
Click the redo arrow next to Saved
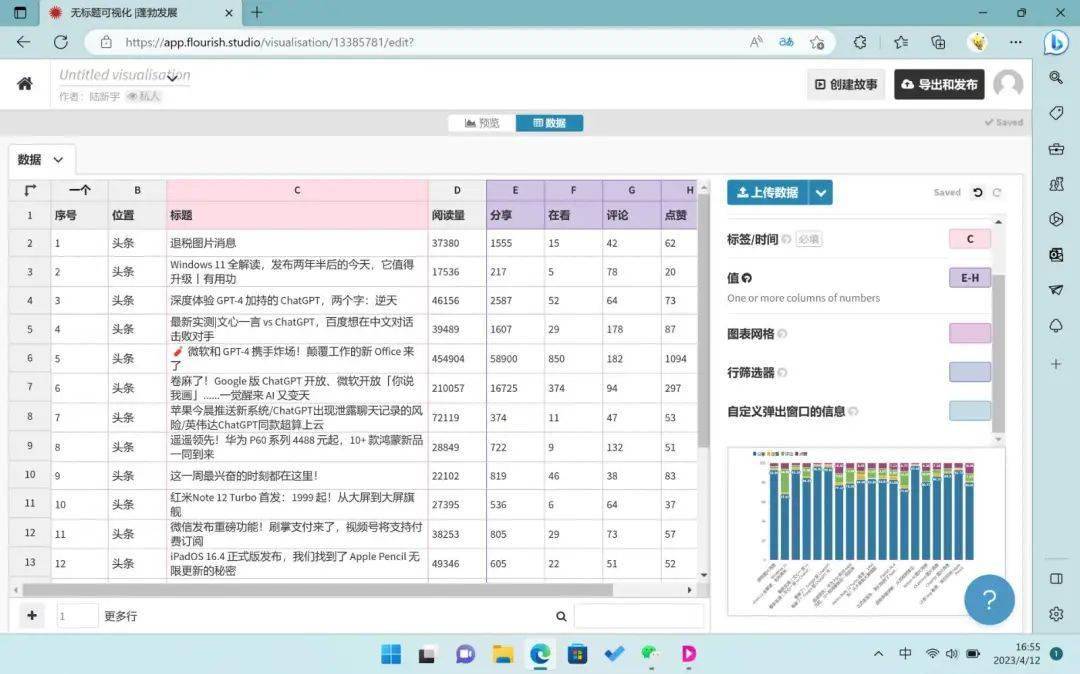[997, 193]
